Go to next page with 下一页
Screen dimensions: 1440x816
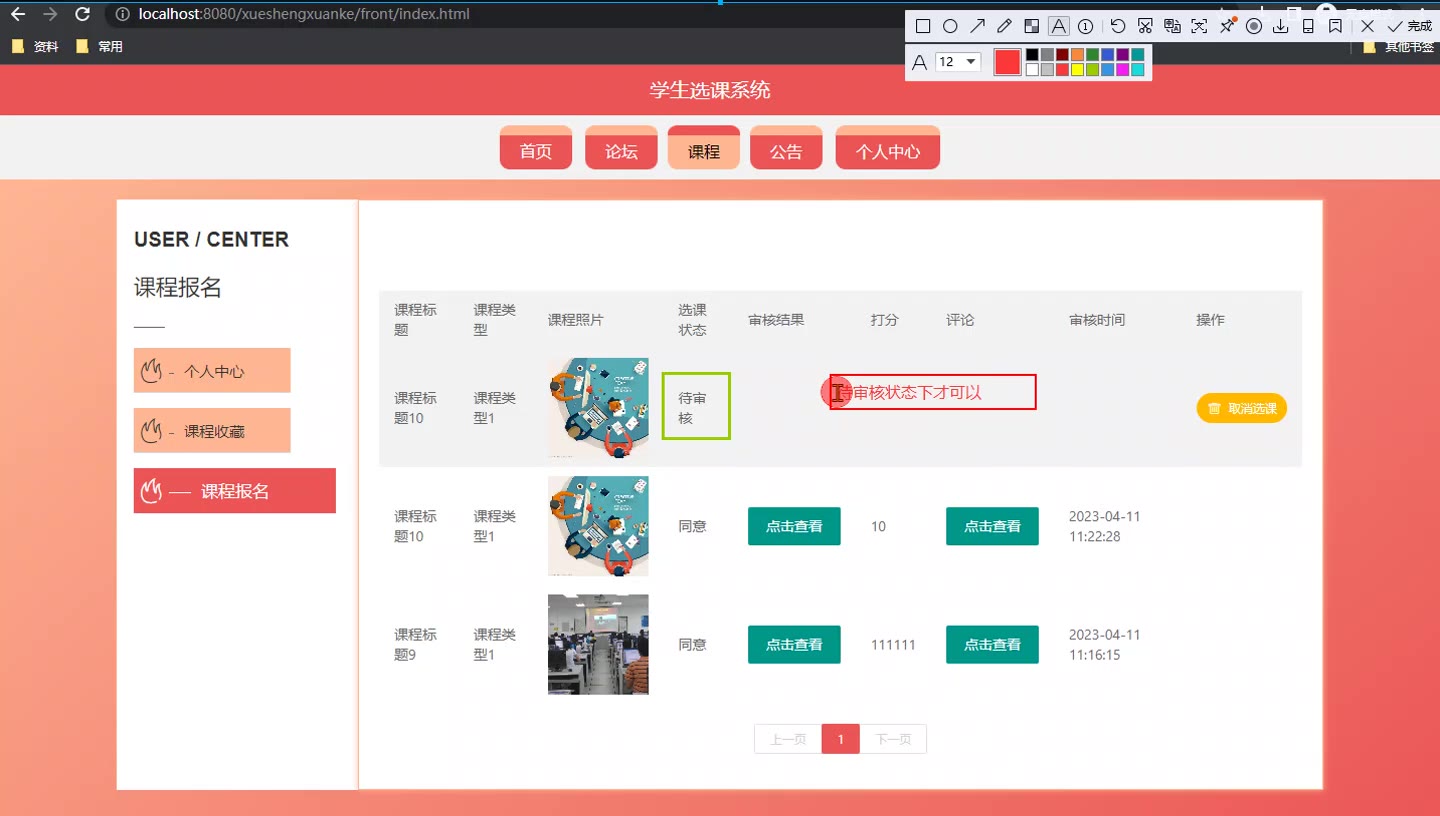pos(893,739)
